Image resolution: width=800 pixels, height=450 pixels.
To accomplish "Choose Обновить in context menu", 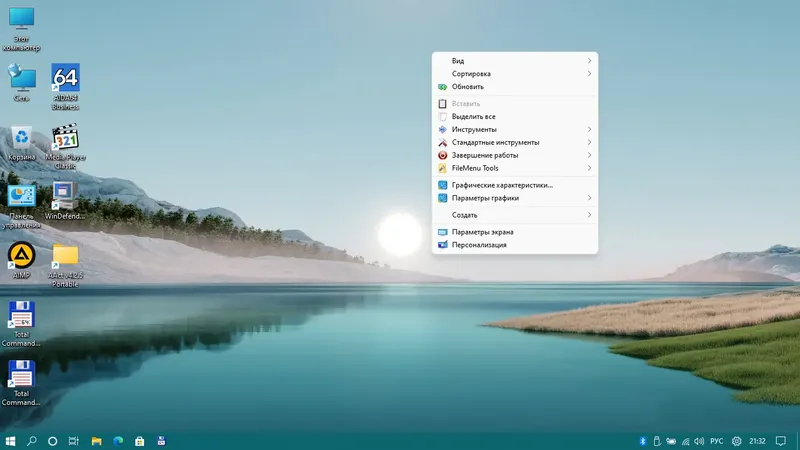I will click(x=515, y=87).
